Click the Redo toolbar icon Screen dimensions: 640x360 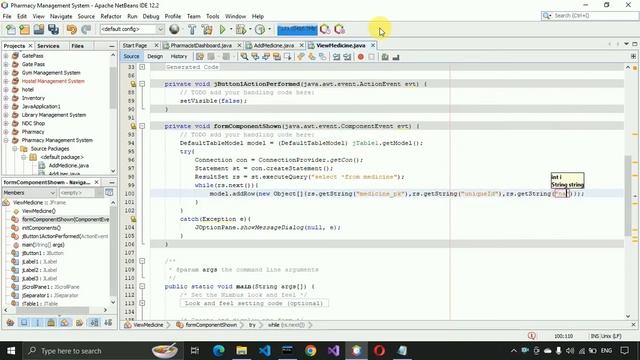86,29
